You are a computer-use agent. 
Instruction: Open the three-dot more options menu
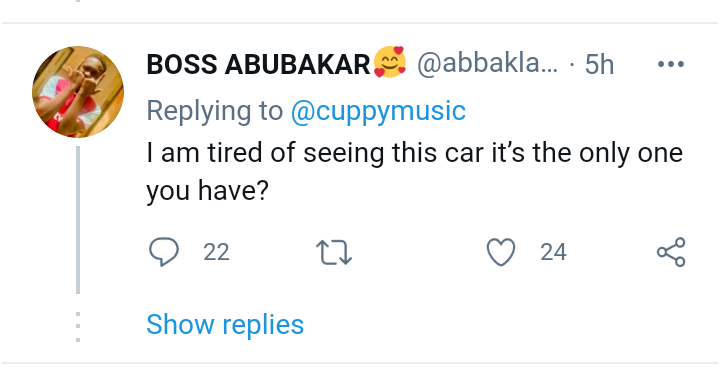tap(671, 64)
